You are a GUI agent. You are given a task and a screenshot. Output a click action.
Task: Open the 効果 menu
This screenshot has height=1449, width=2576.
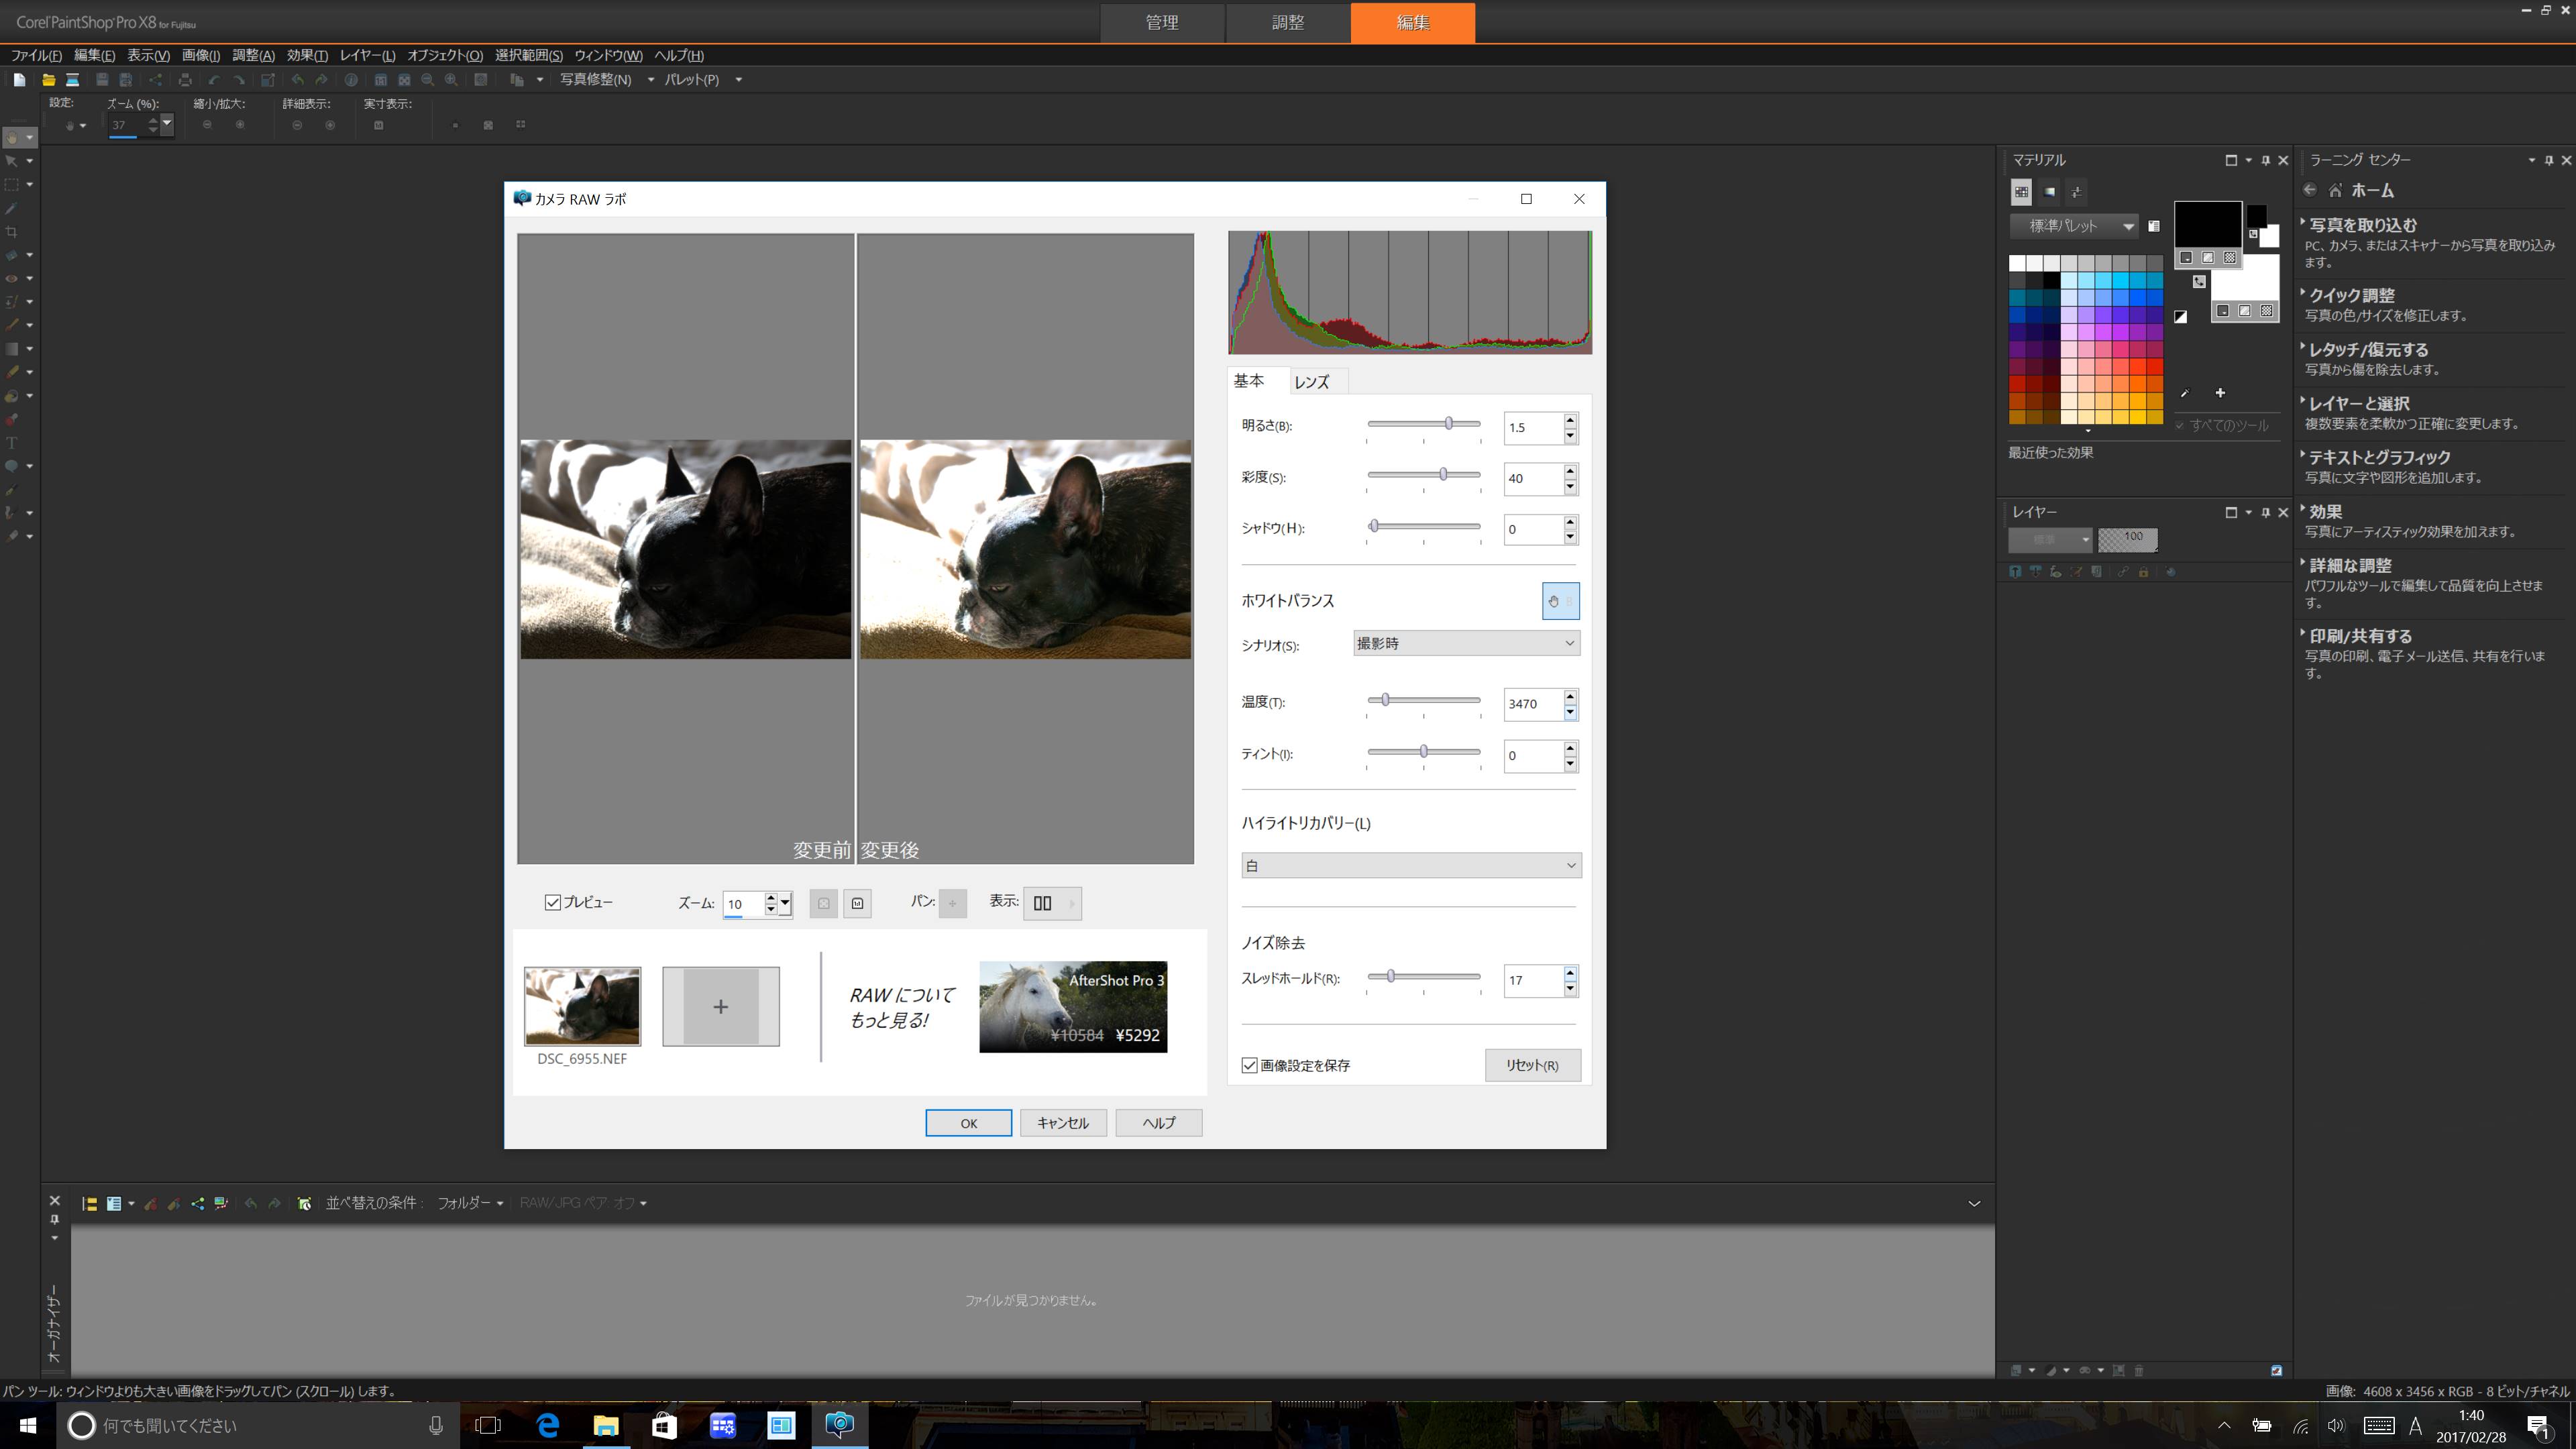click(306, 55)
